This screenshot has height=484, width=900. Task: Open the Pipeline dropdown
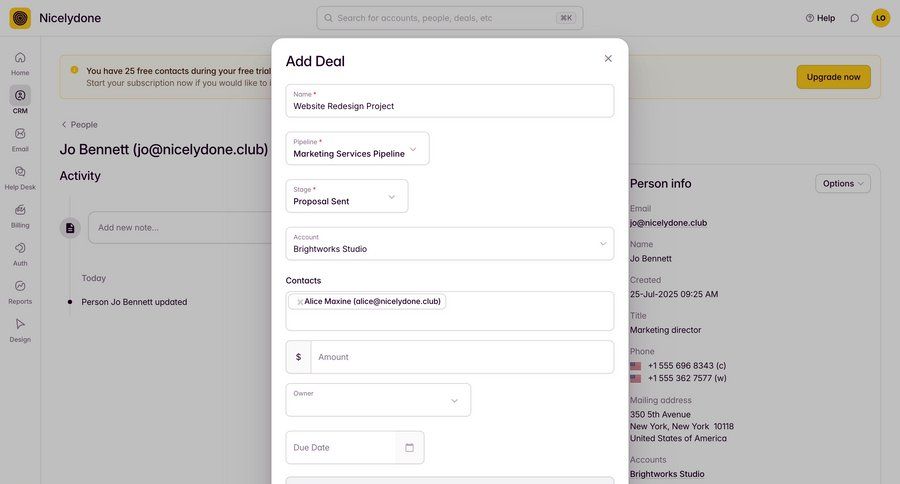pyautogui.click(x=357, y=148)
